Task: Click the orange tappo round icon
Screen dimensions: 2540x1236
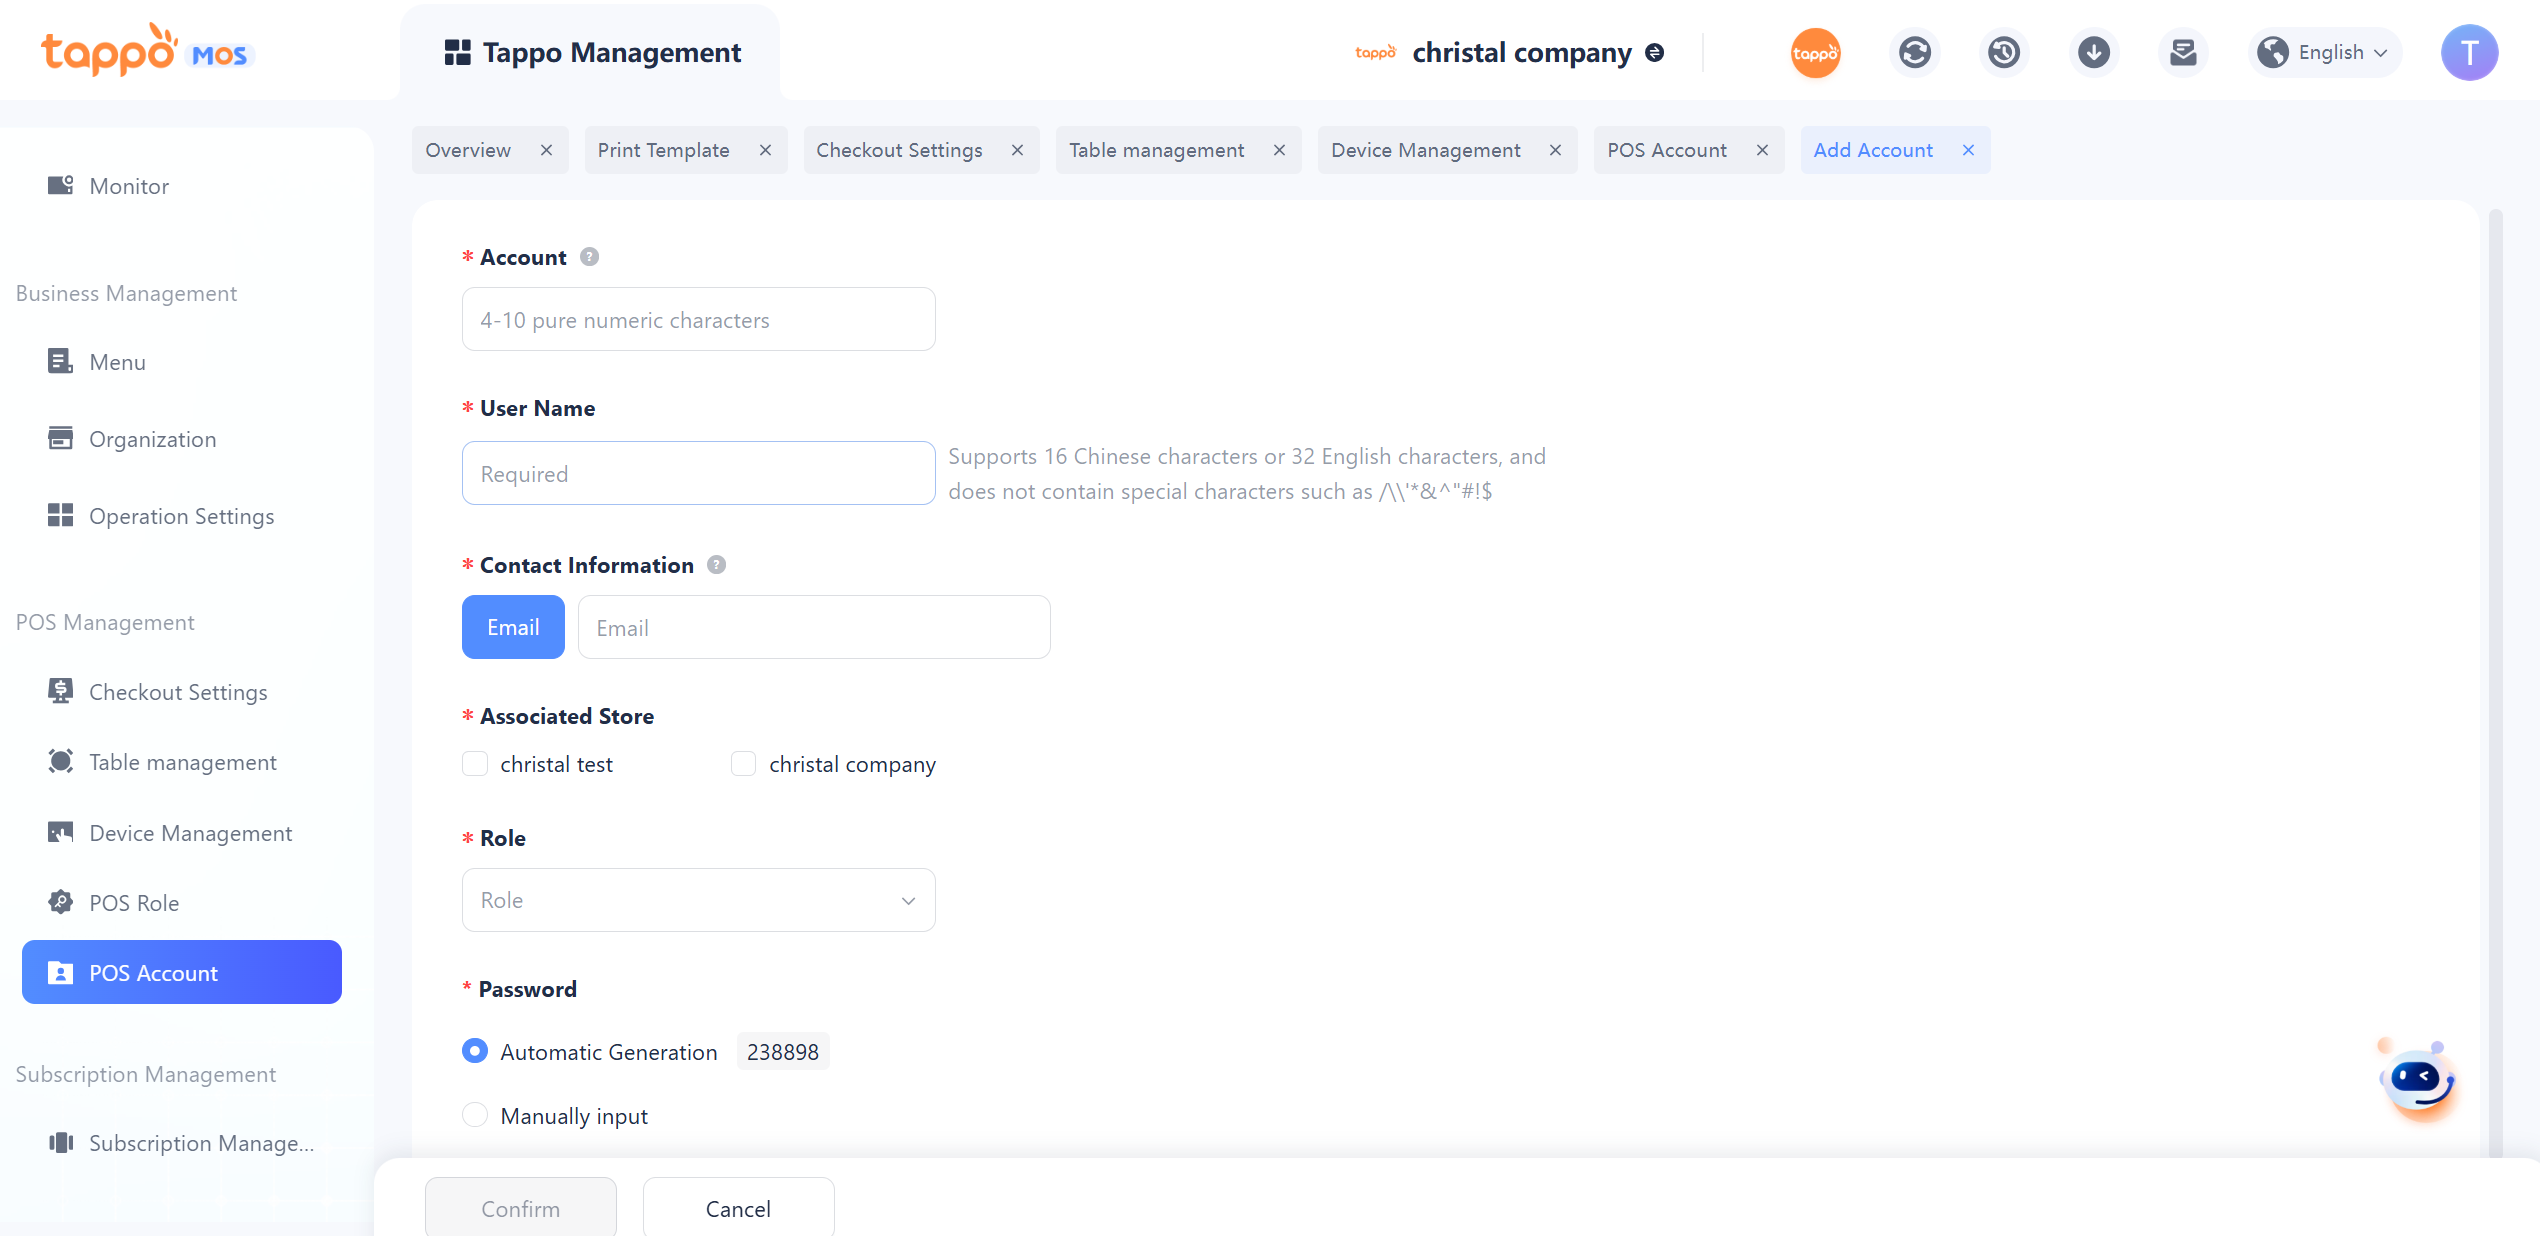Action: tap(1815, 52)
